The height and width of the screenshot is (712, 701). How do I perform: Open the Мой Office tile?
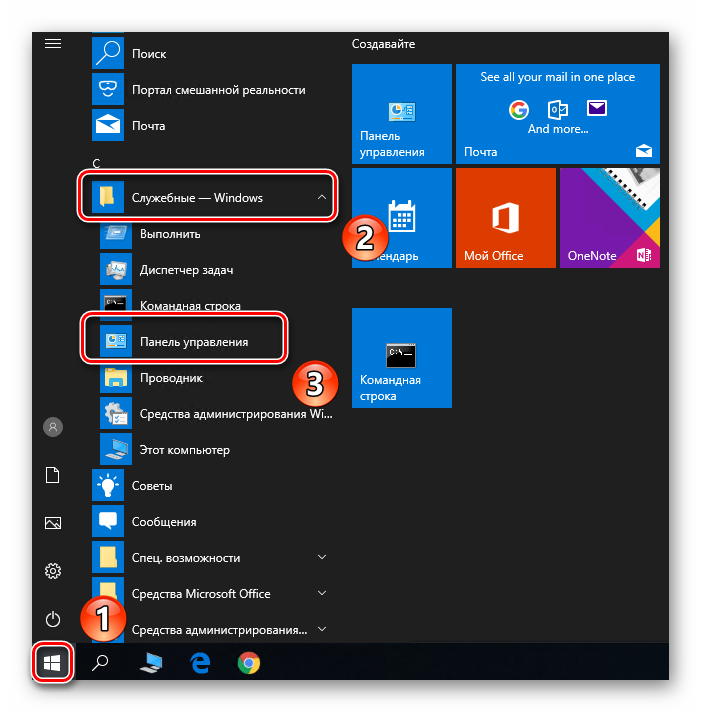click(506, 218)
